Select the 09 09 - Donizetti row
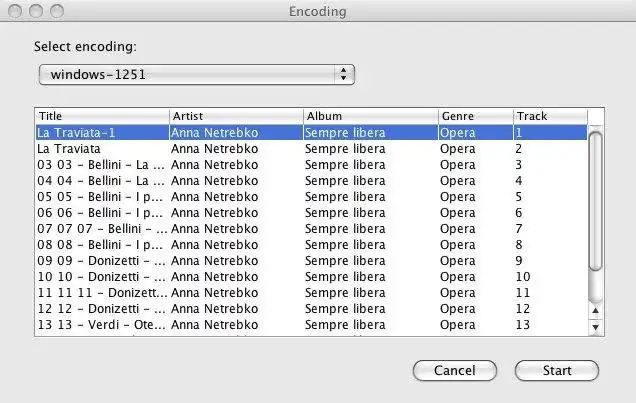The height and width of the screenshot is (403, 636). (x=100, y=261)
